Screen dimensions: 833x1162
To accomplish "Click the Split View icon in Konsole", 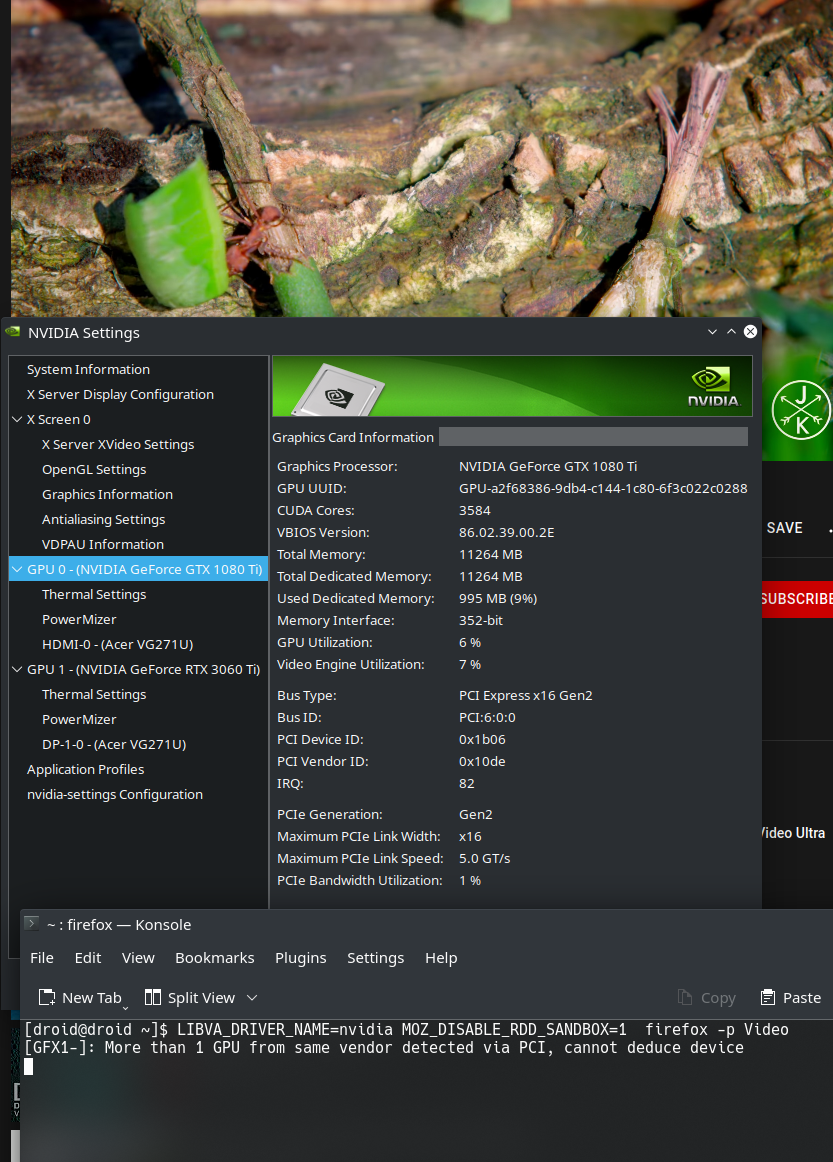I will tap(153, 997).
